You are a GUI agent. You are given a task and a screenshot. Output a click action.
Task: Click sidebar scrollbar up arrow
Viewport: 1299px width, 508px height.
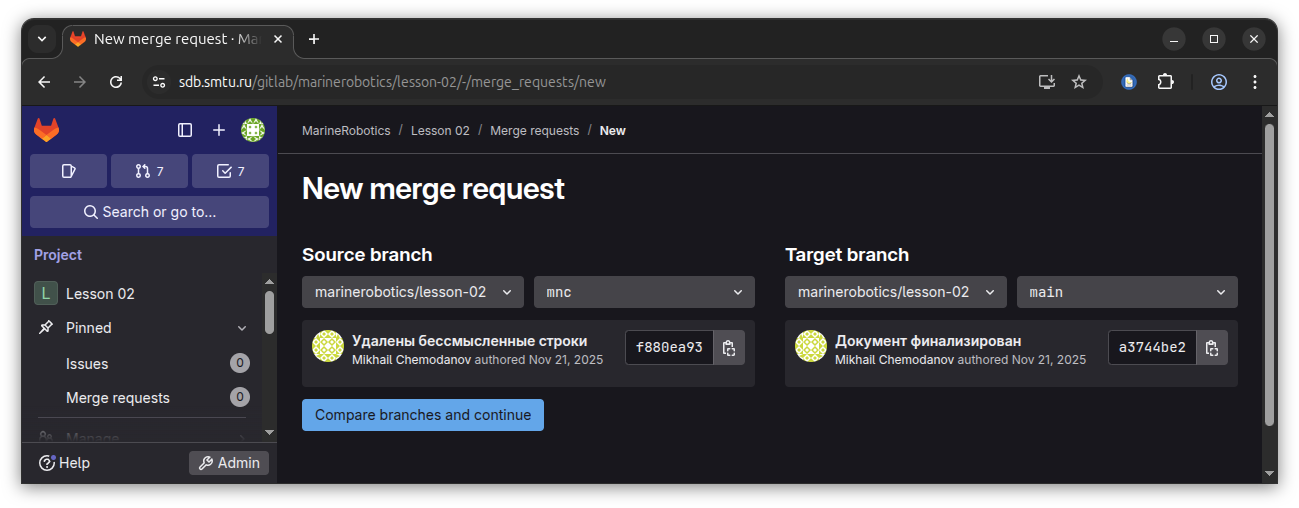click(x=269, y=282)
